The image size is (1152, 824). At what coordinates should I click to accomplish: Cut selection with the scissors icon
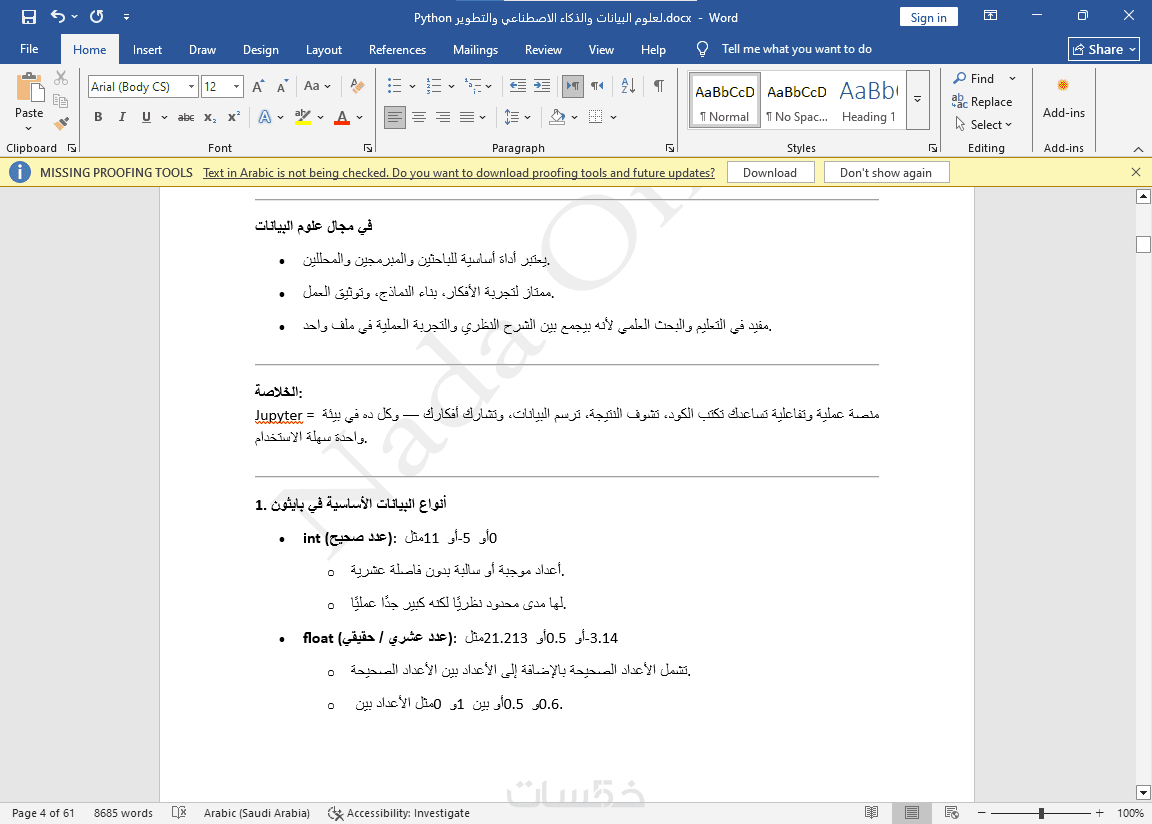(x=61, y=78)
